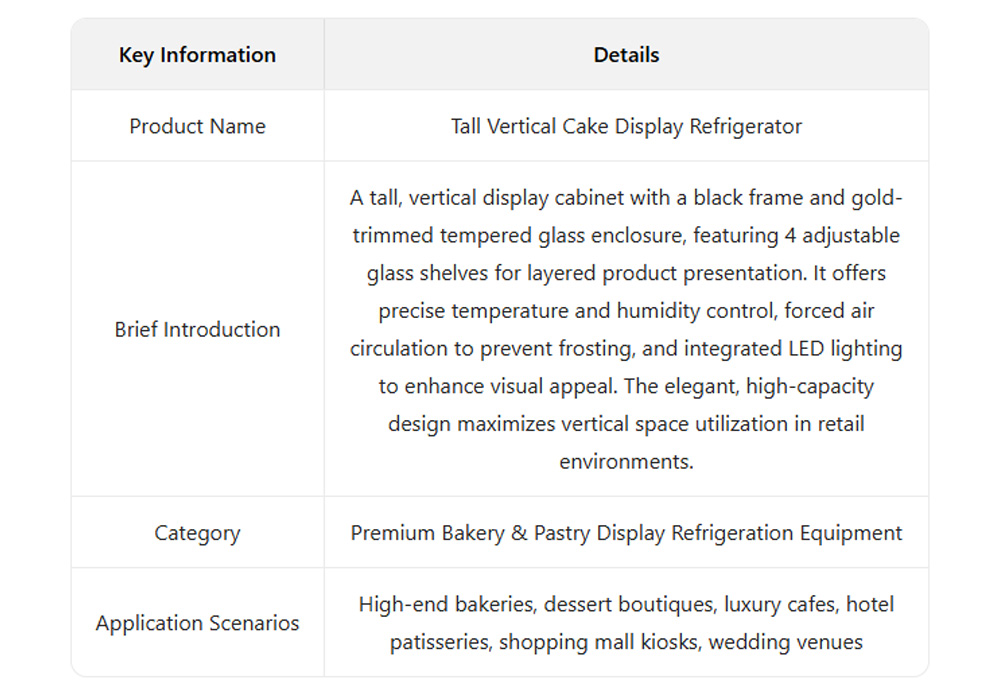Click the Key Information column header
Viewport: 1000px width, 700px height.
tap(197, 55)
